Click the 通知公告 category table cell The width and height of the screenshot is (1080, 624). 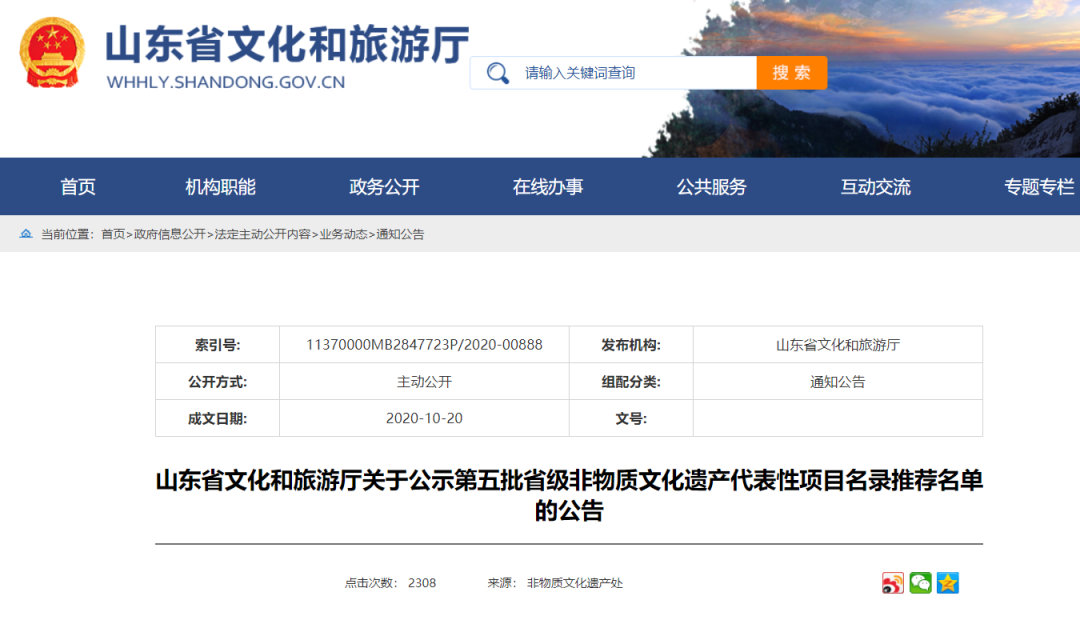click(x=838, y=382)
